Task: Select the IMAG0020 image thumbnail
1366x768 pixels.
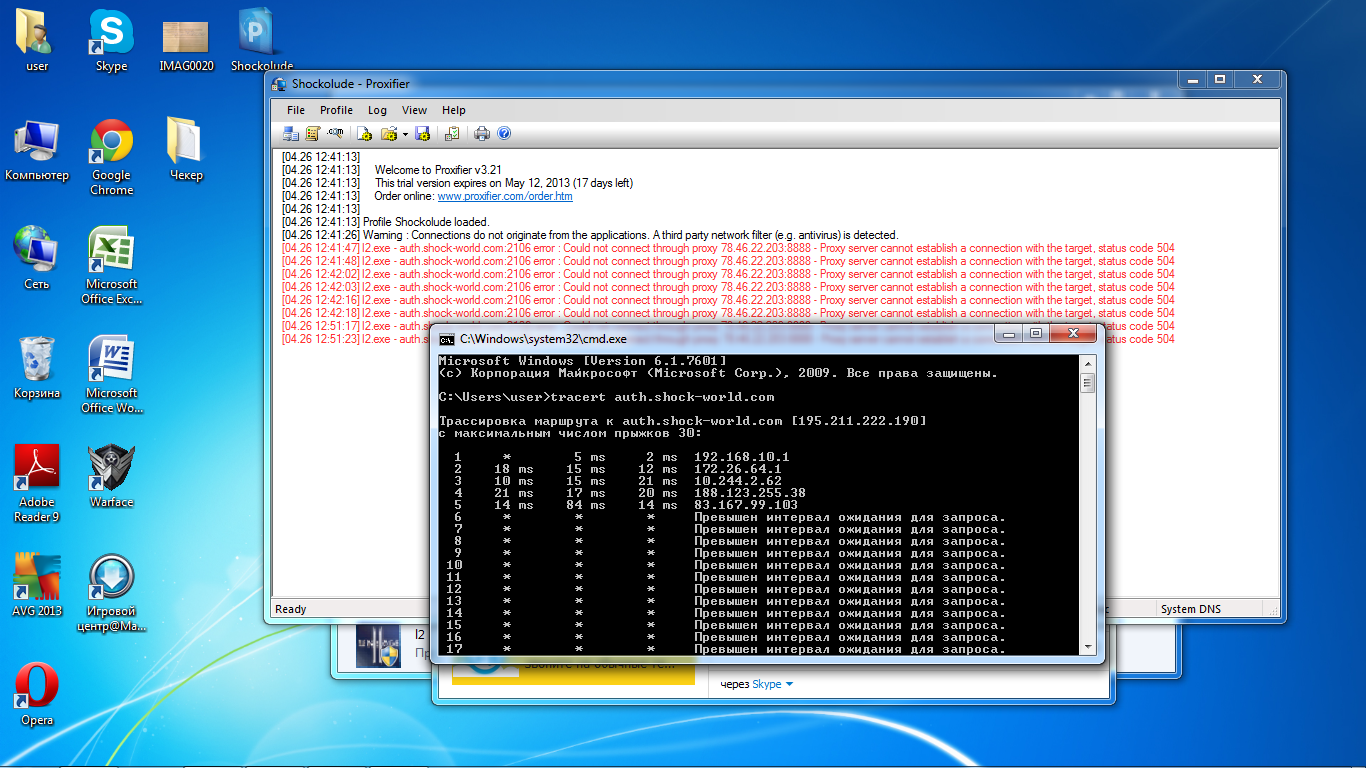Action: coord(186,46)
